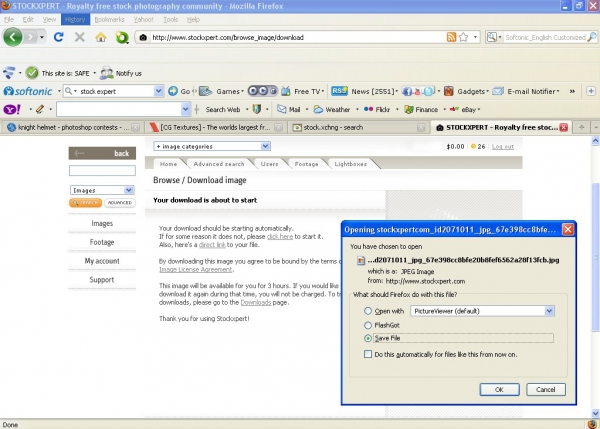This screenshot has width=600, height=429.
Task: Expand the Yahoo toolbar search box dropdown
Action: [185, 109]
